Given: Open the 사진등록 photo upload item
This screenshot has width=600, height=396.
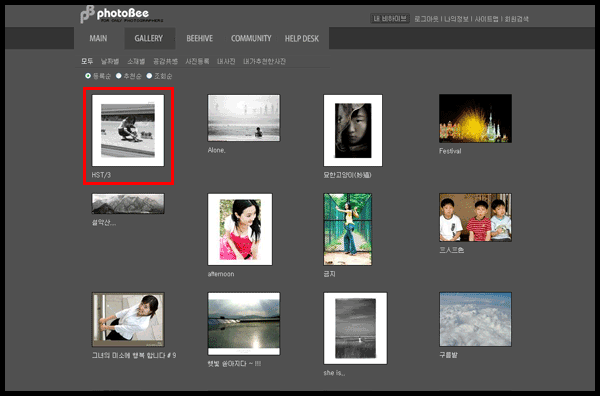Looking at the screenshot, I should coord(197,61).
